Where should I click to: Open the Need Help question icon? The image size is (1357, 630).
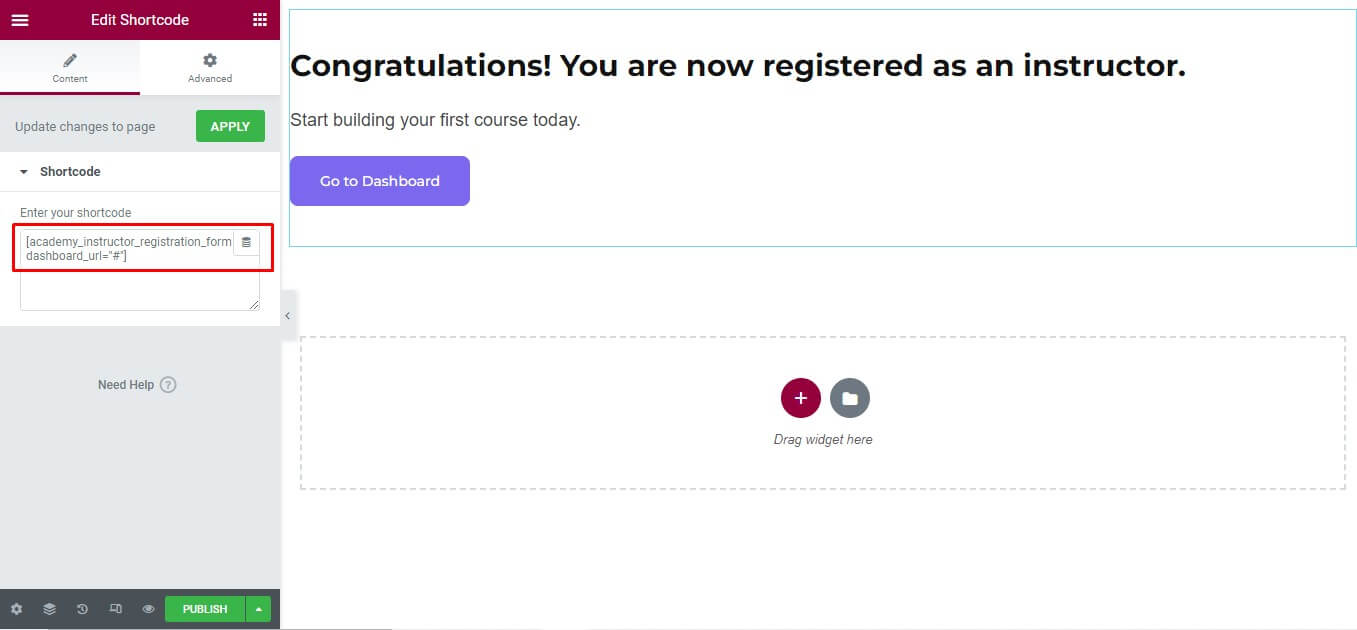(168, 385)
